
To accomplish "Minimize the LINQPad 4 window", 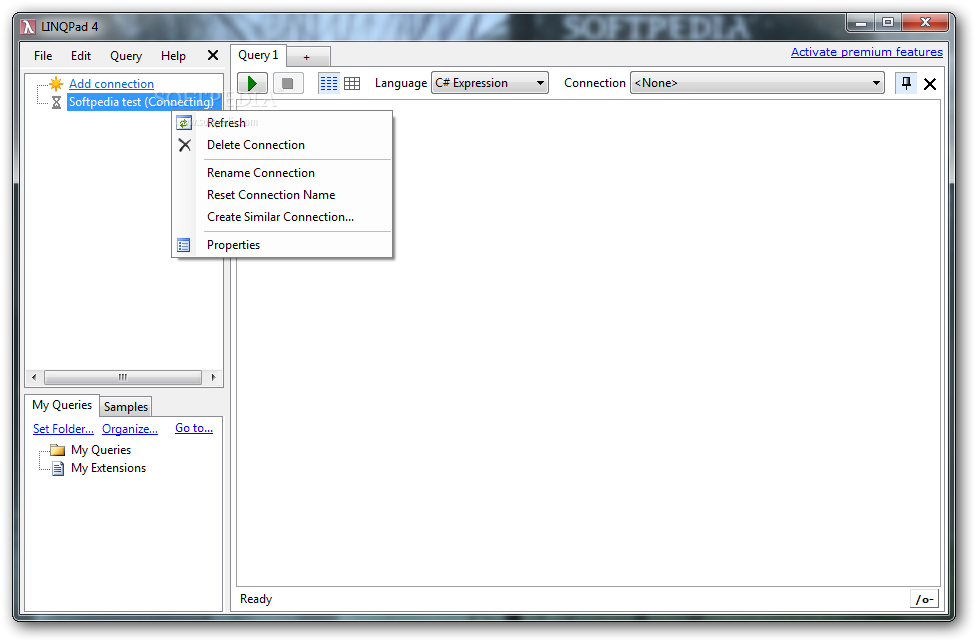I will click(x=861, y=23).
